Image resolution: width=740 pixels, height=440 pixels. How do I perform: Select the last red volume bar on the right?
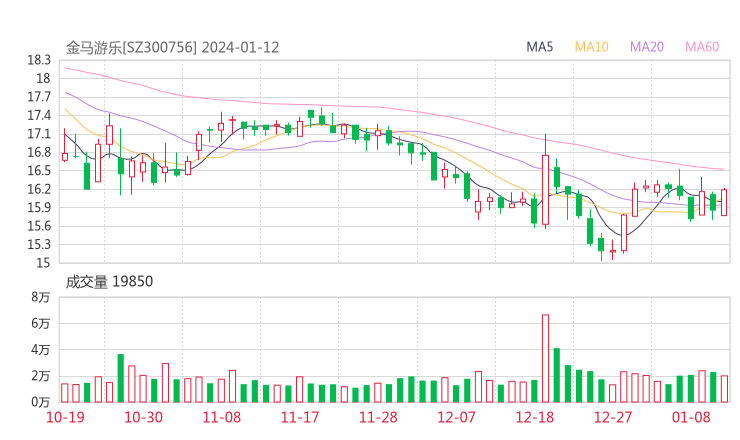724,389
